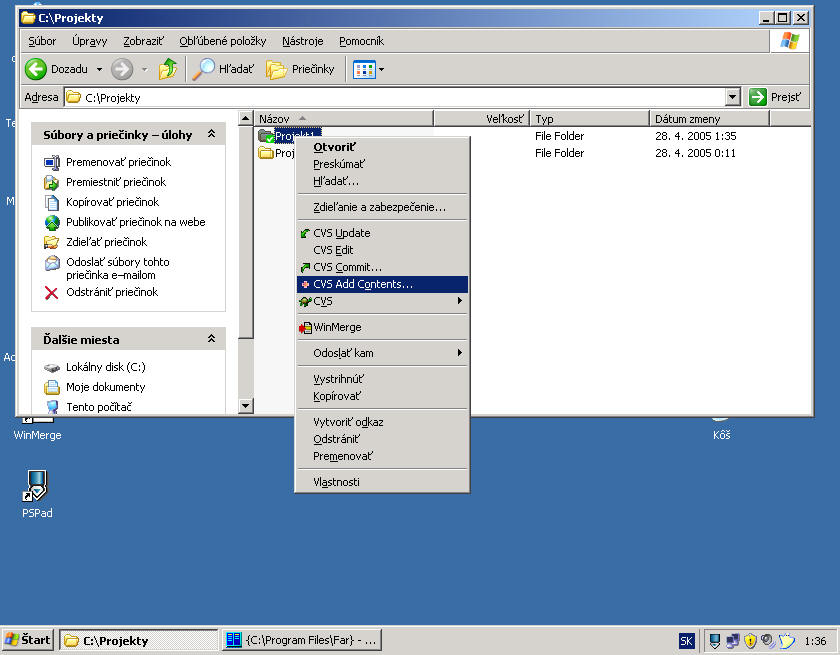The width and height of the screenshot is (840, 655).
Task: Click the SK keyboard language indicator
Action: pos(686,641)
